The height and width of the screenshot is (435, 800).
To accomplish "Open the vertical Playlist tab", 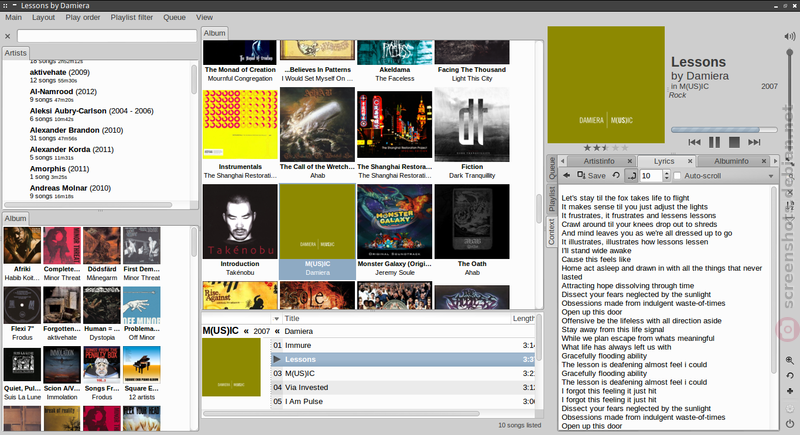I will tap(552, 199).
